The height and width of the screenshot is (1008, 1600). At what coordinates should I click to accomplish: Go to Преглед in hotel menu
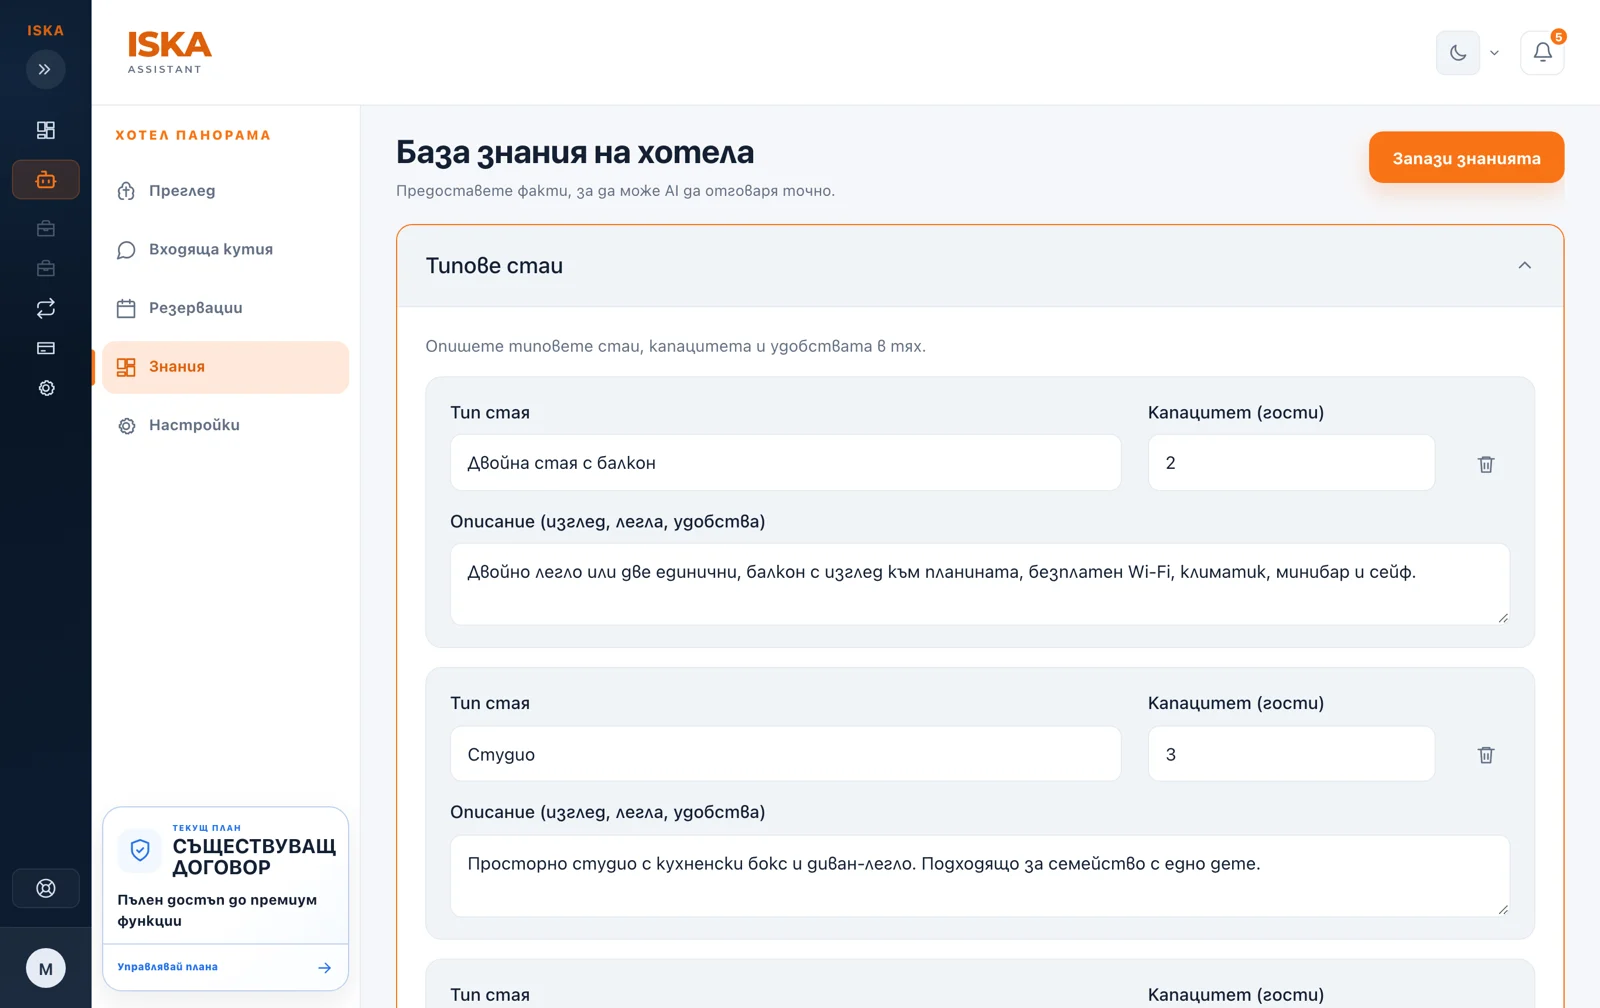[x=225, y=191]
